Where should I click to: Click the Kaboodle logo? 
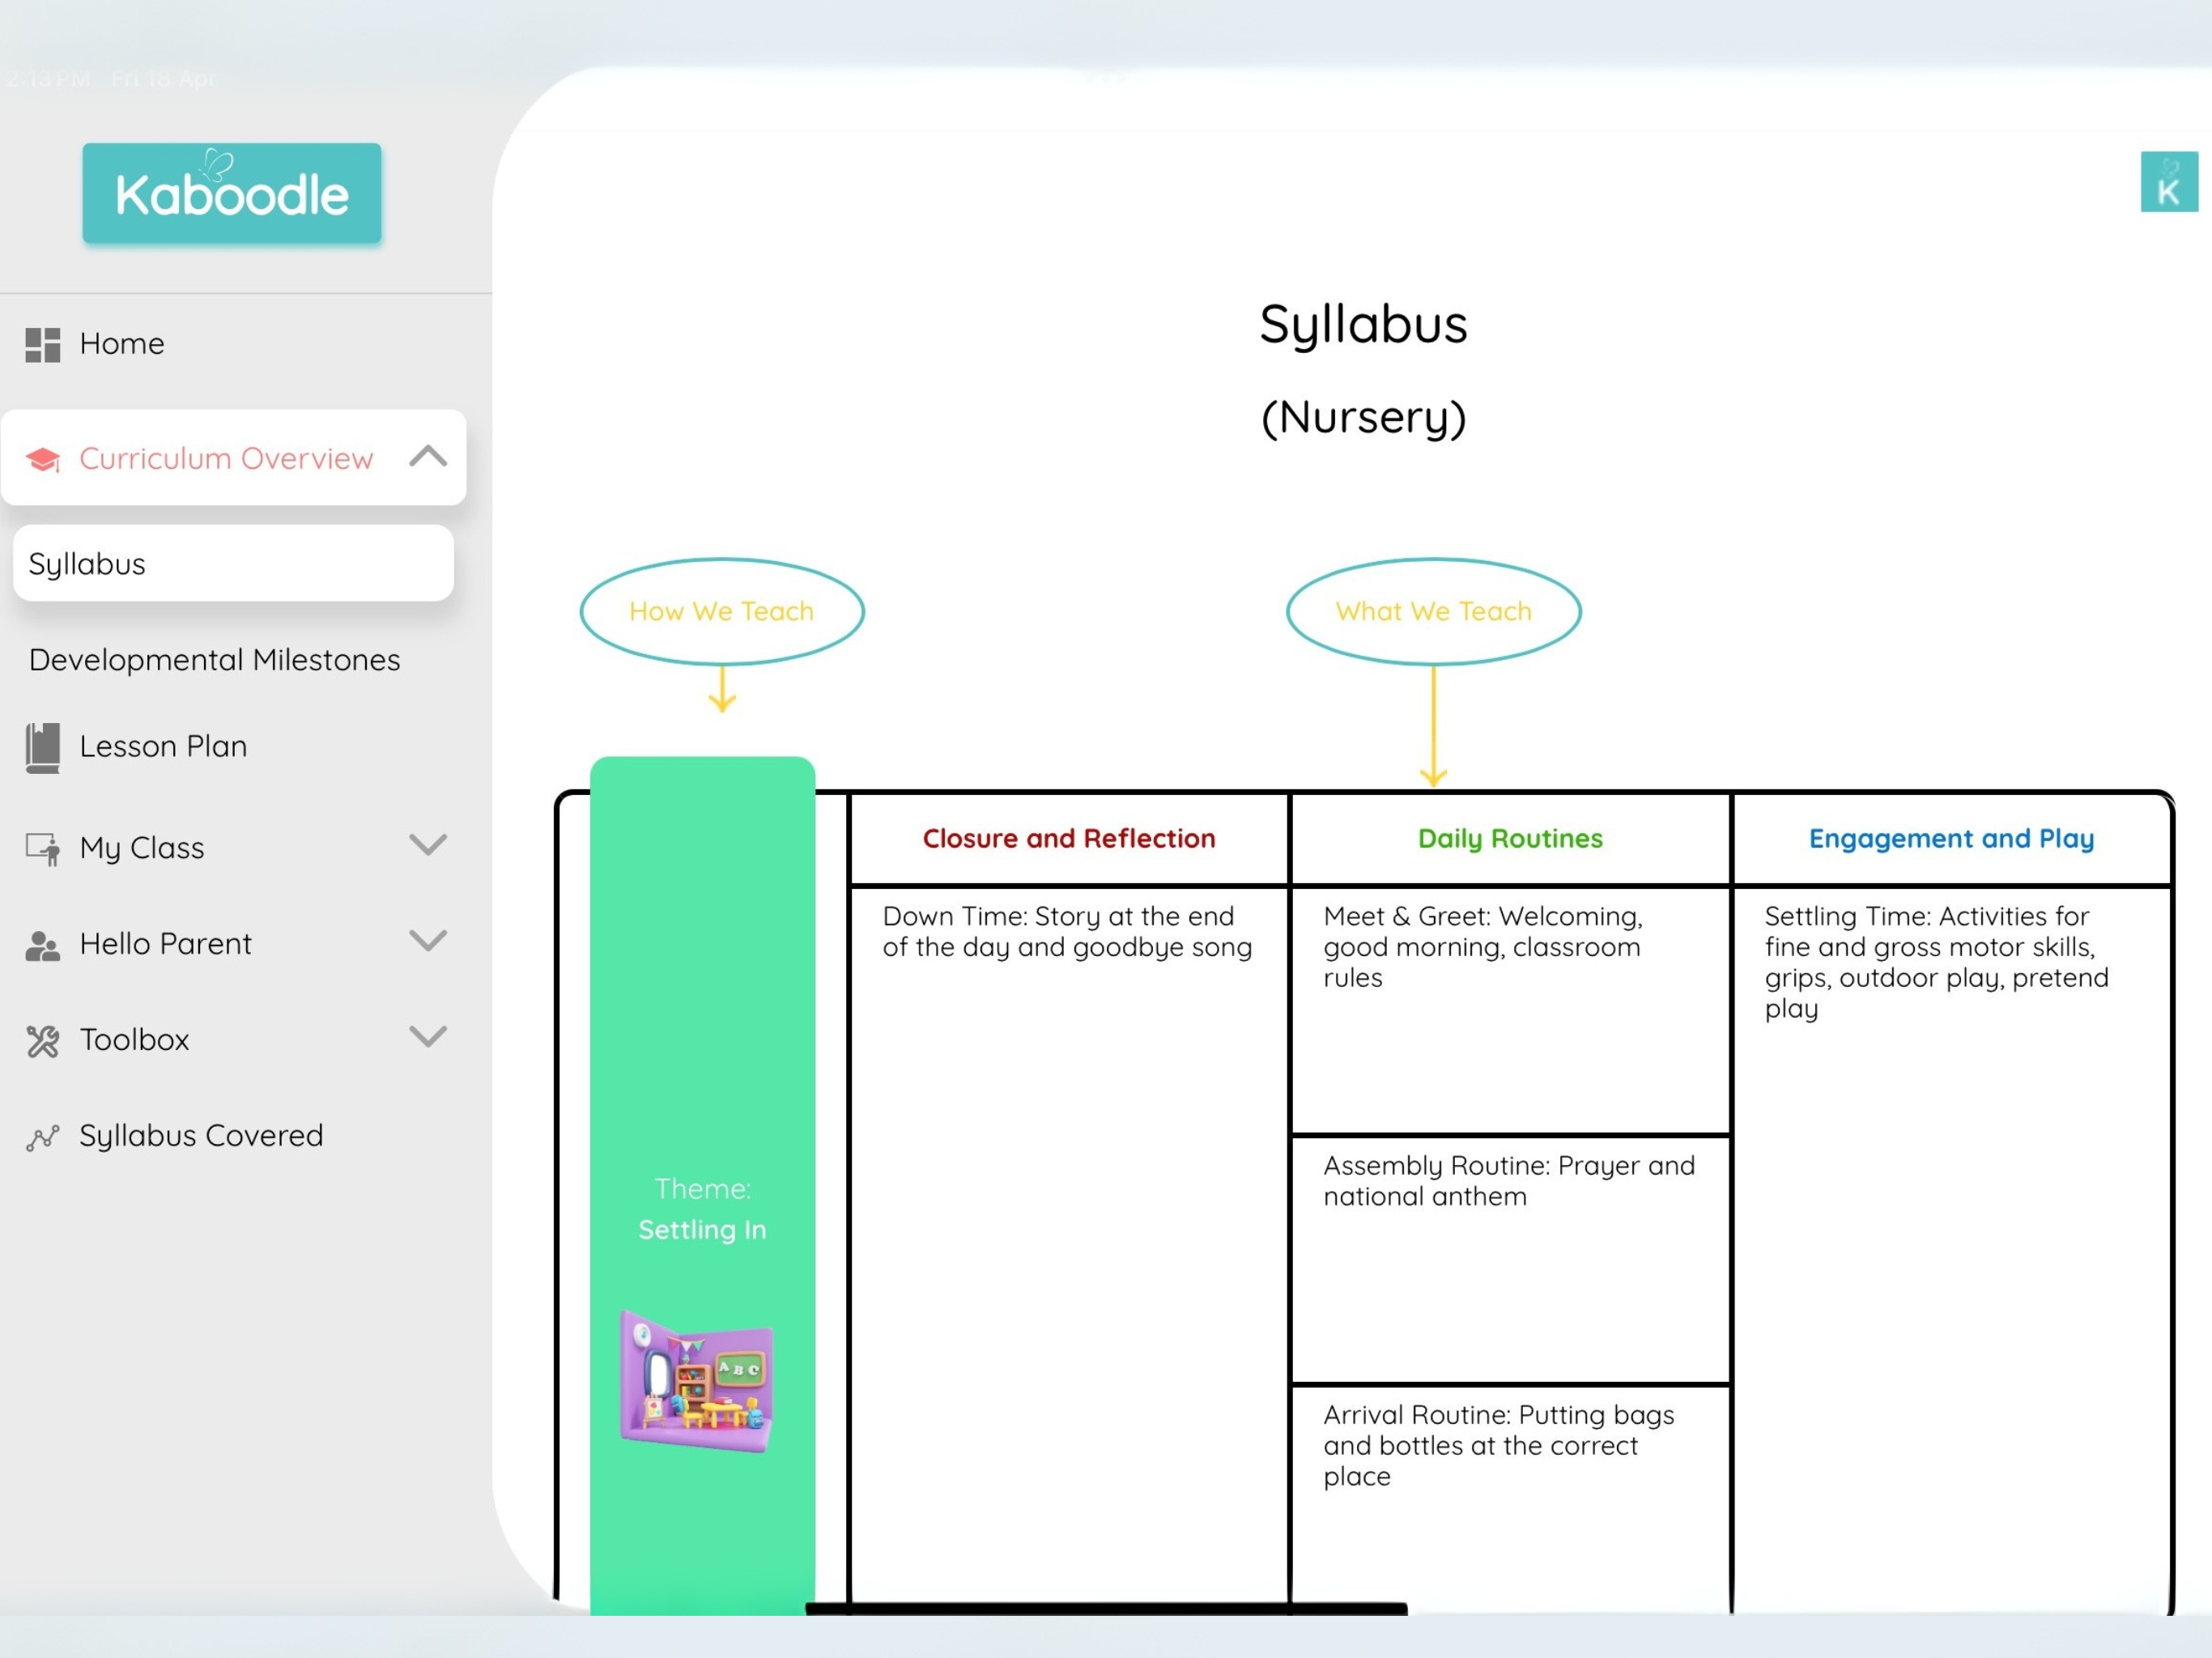[231, 193]
